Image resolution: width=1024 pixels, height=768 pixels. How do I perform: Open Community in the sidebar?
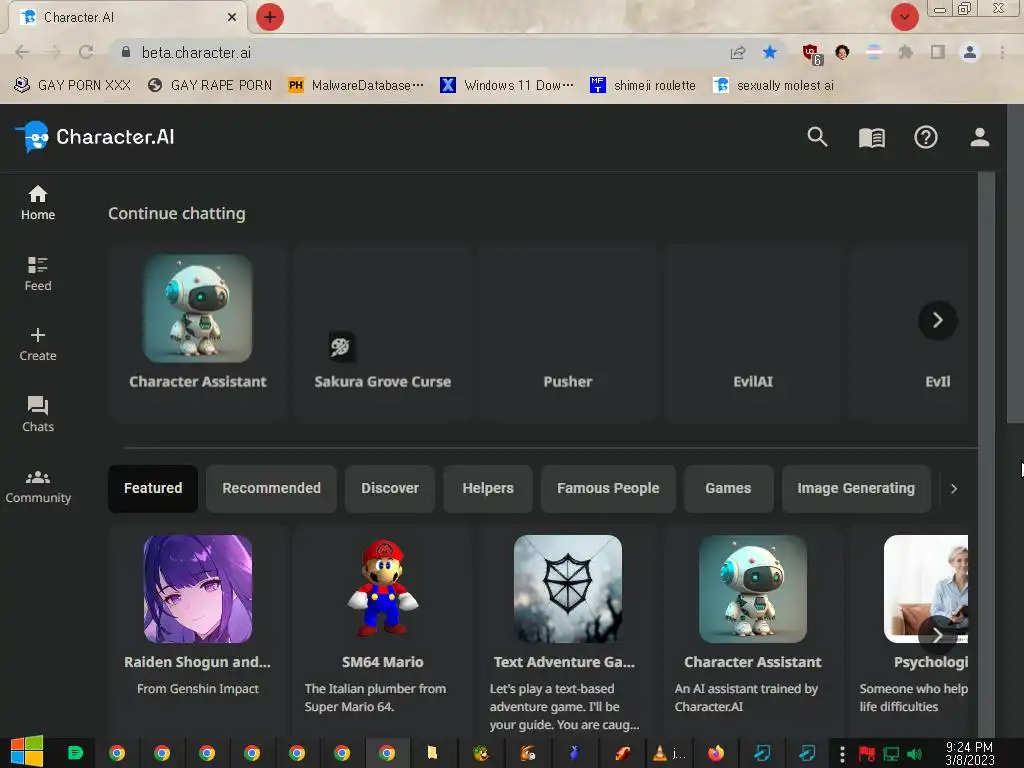point(38,486)
